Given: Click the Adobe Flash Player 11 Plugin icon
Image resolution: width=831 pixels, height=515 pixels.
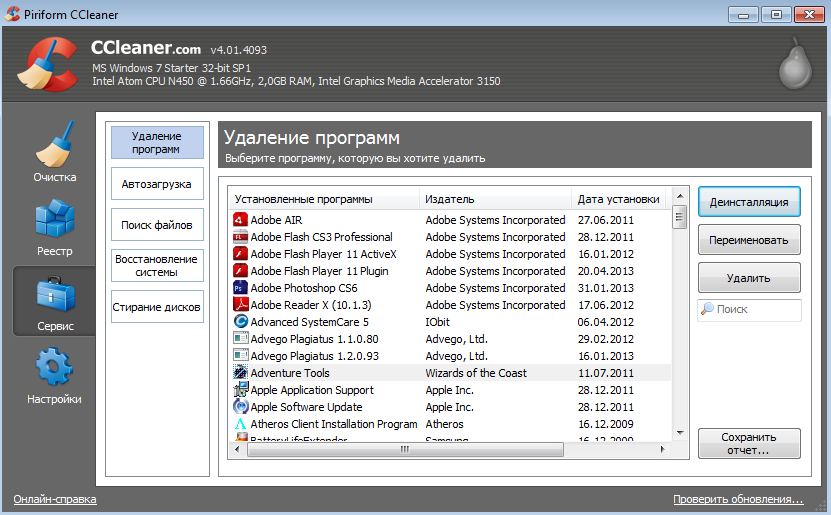Looking at the screenshot, I should coord(241,271).
